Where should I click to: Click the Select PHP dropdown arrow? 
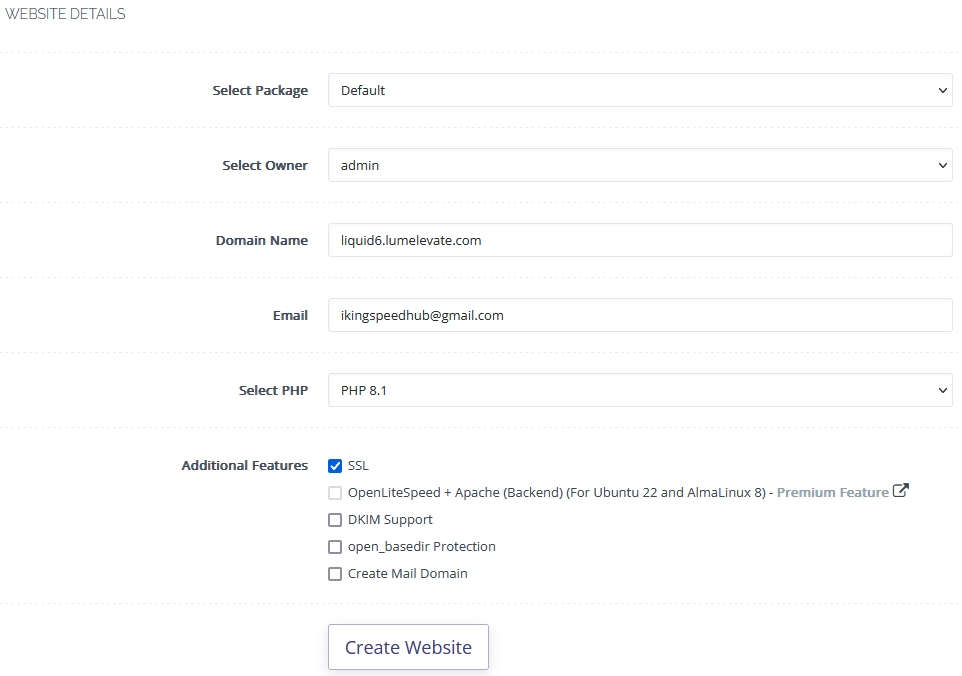pos(942,390)
